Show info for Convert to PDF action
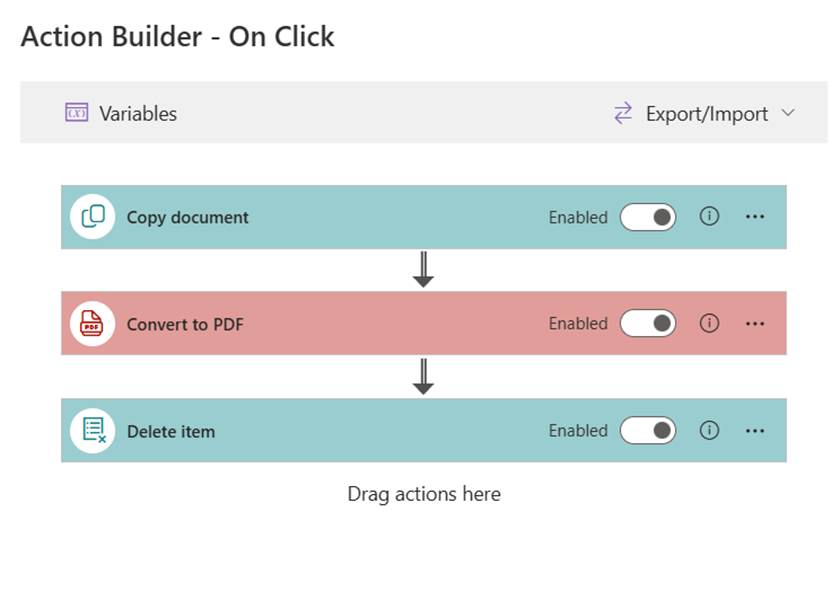The image size is (840, 591). [x=709, y=323]
